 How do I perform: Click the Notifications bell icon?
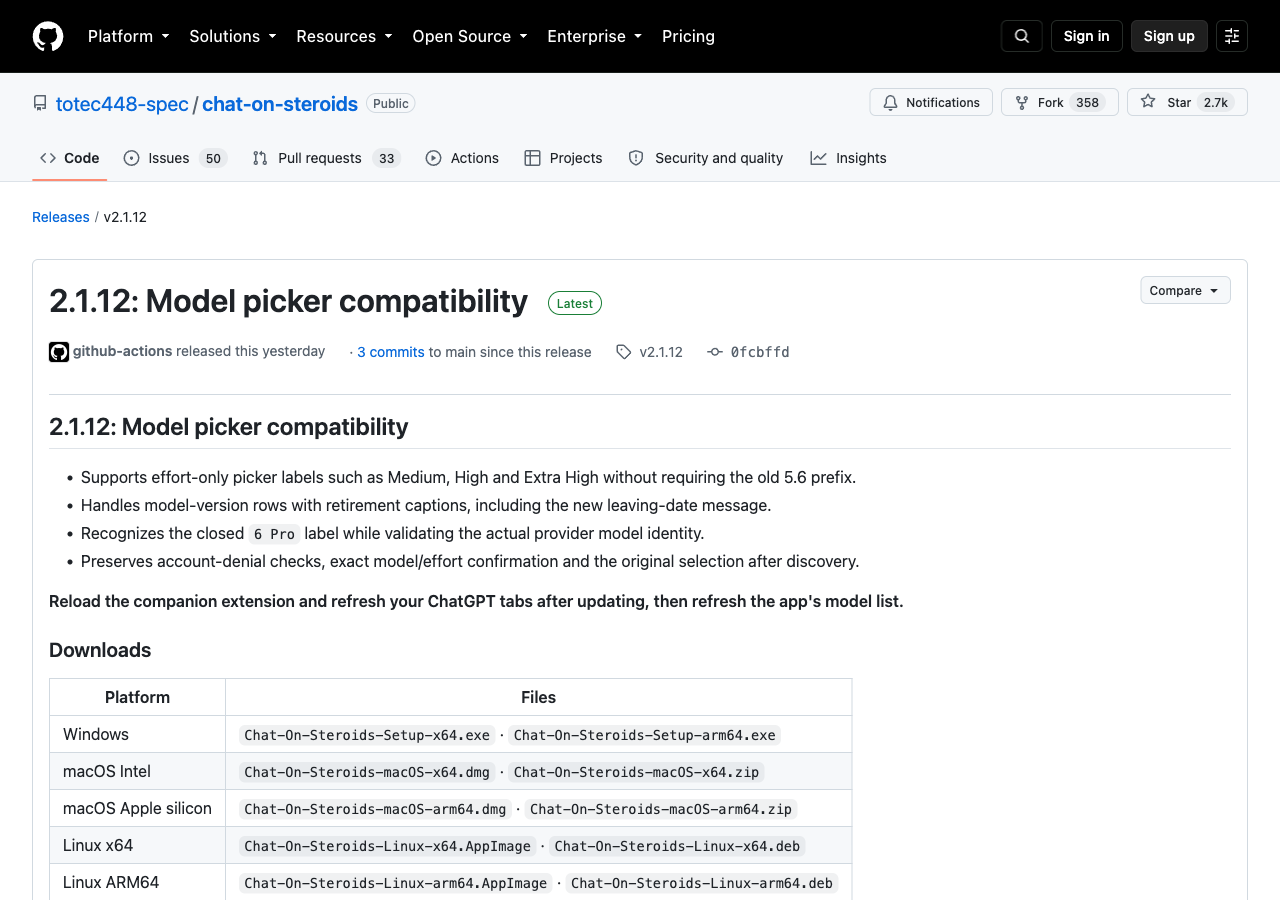point(891,102)
